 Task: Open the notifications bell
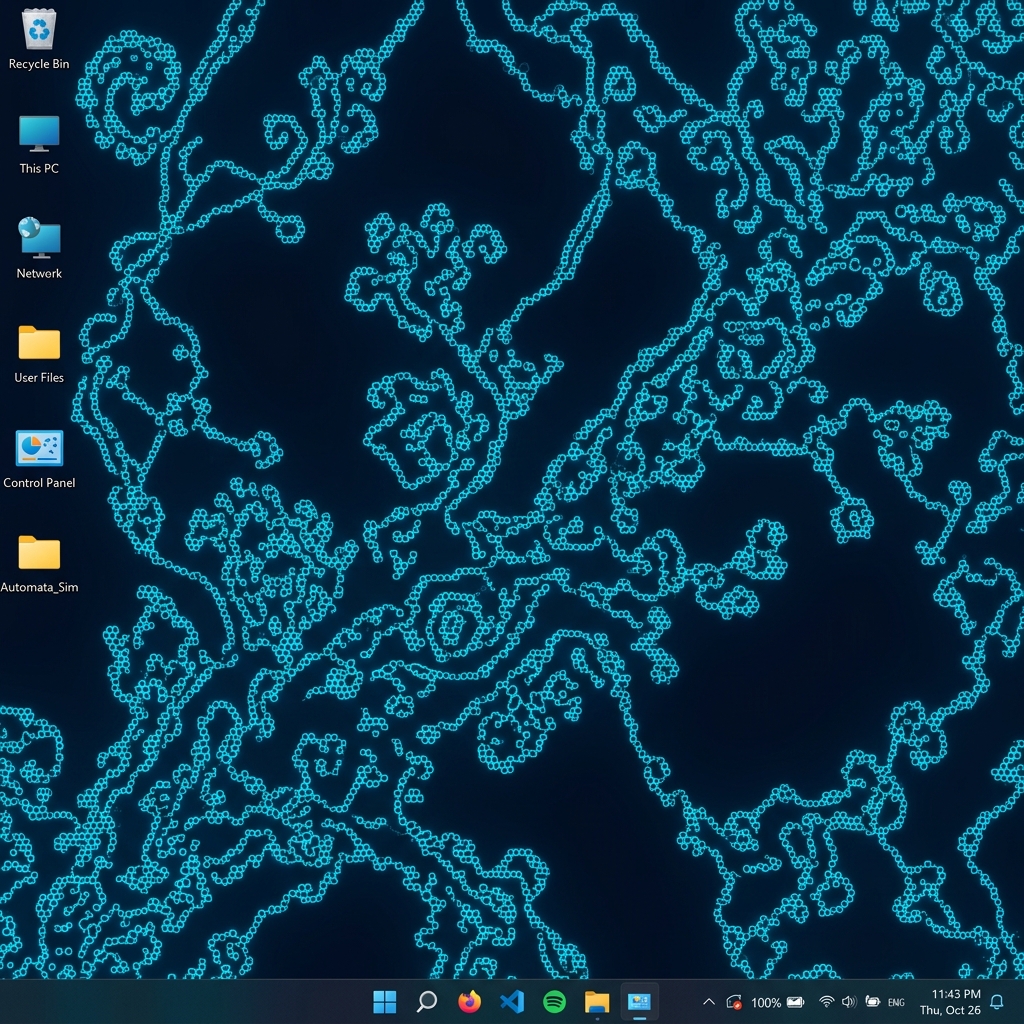[x=997, y=1002]
